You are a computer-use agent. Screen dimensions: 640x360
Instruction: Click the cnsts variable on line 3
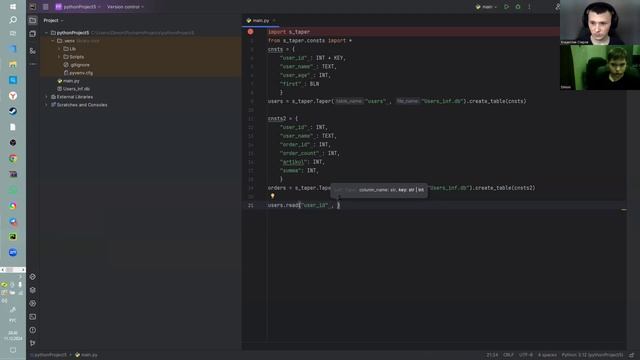click(275, 49)
